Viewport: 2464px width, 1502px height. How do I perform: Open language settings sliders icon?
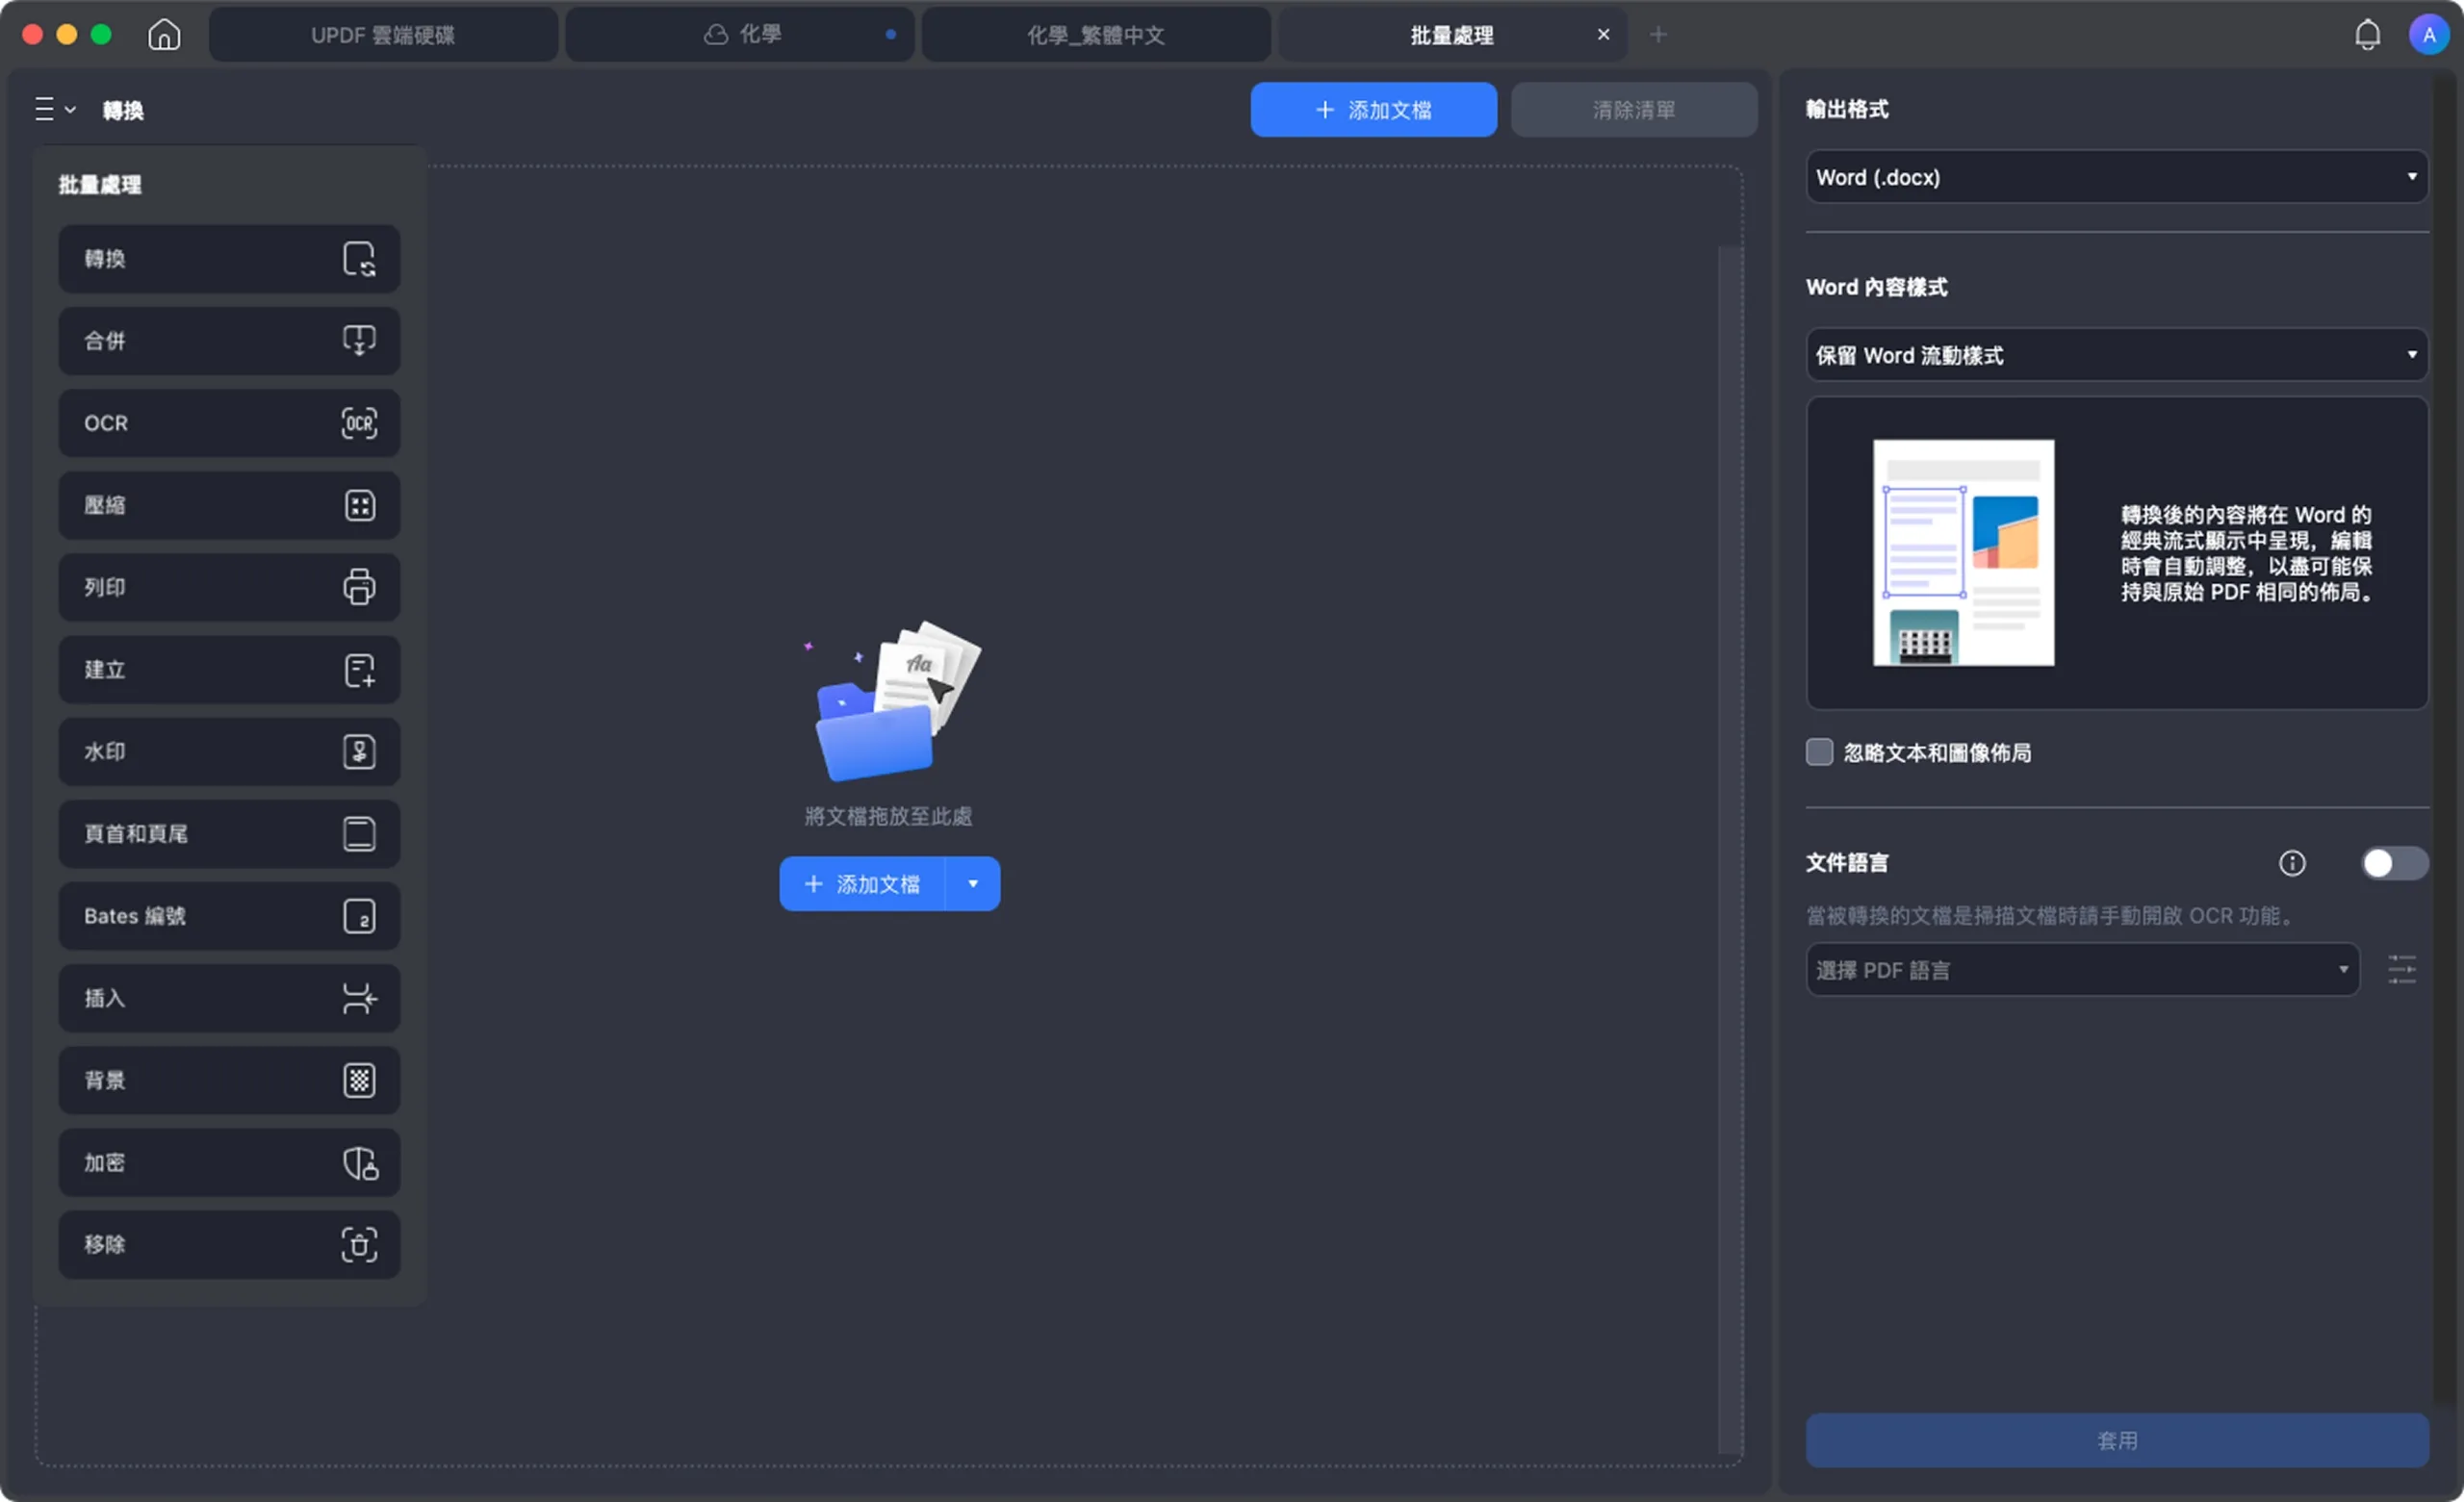2401,970
